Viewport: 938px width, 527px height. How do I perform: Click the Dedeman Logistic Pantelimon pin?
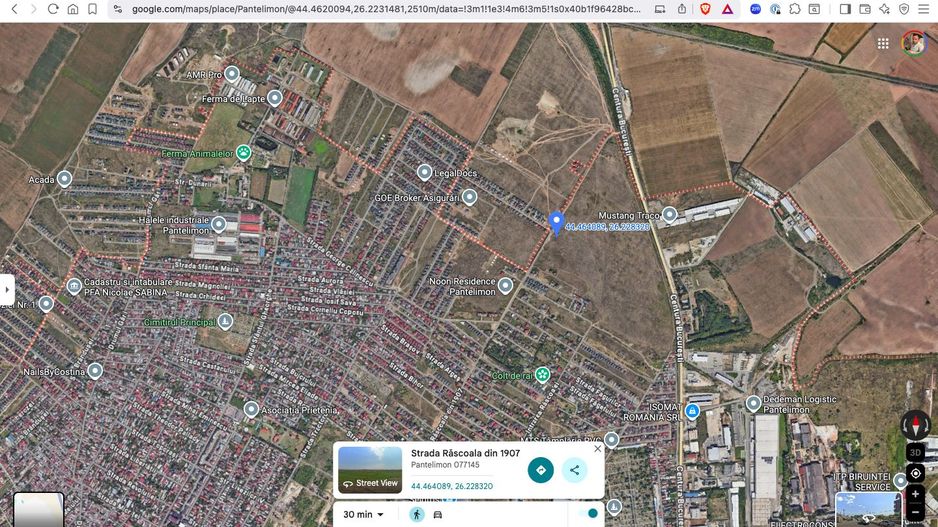[x=753, y=404]
